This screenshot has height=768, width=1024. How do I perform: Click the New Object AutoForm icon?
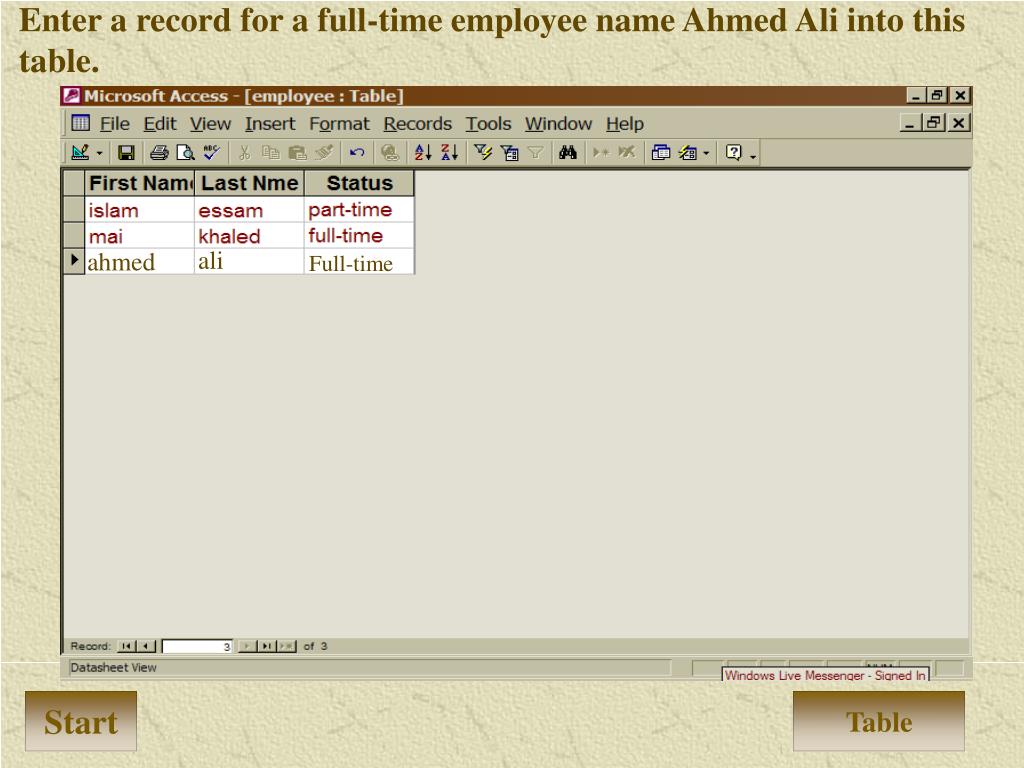click(x=688, y=153)
